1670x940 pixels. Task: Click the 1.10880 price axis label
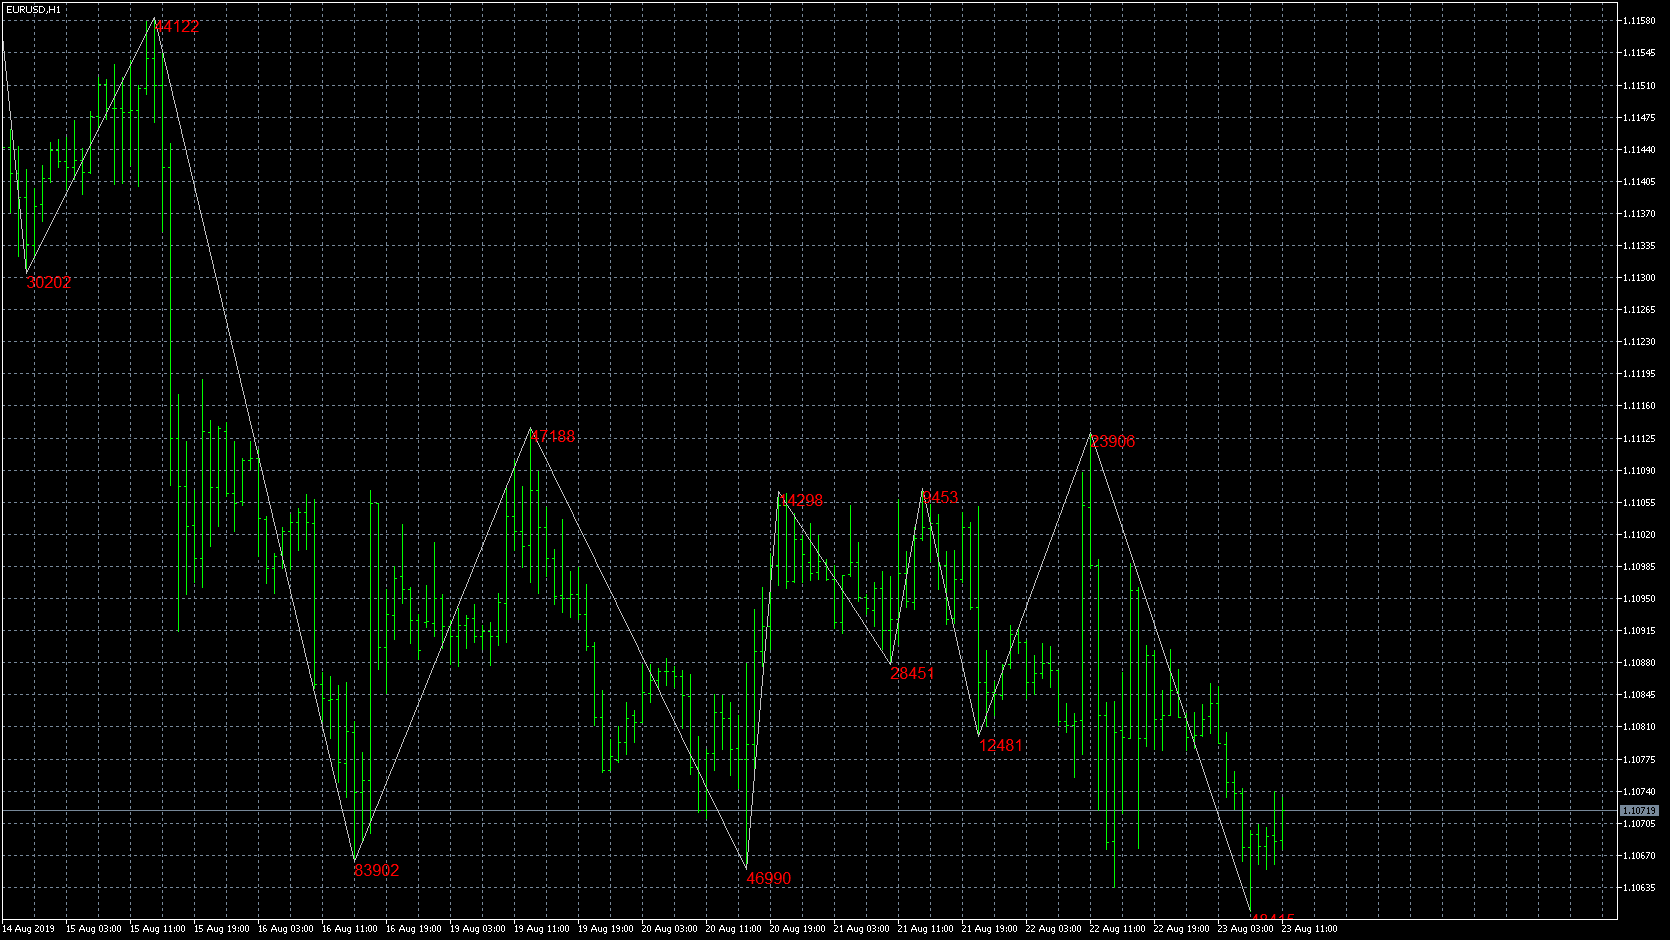tap(1639, 663)
